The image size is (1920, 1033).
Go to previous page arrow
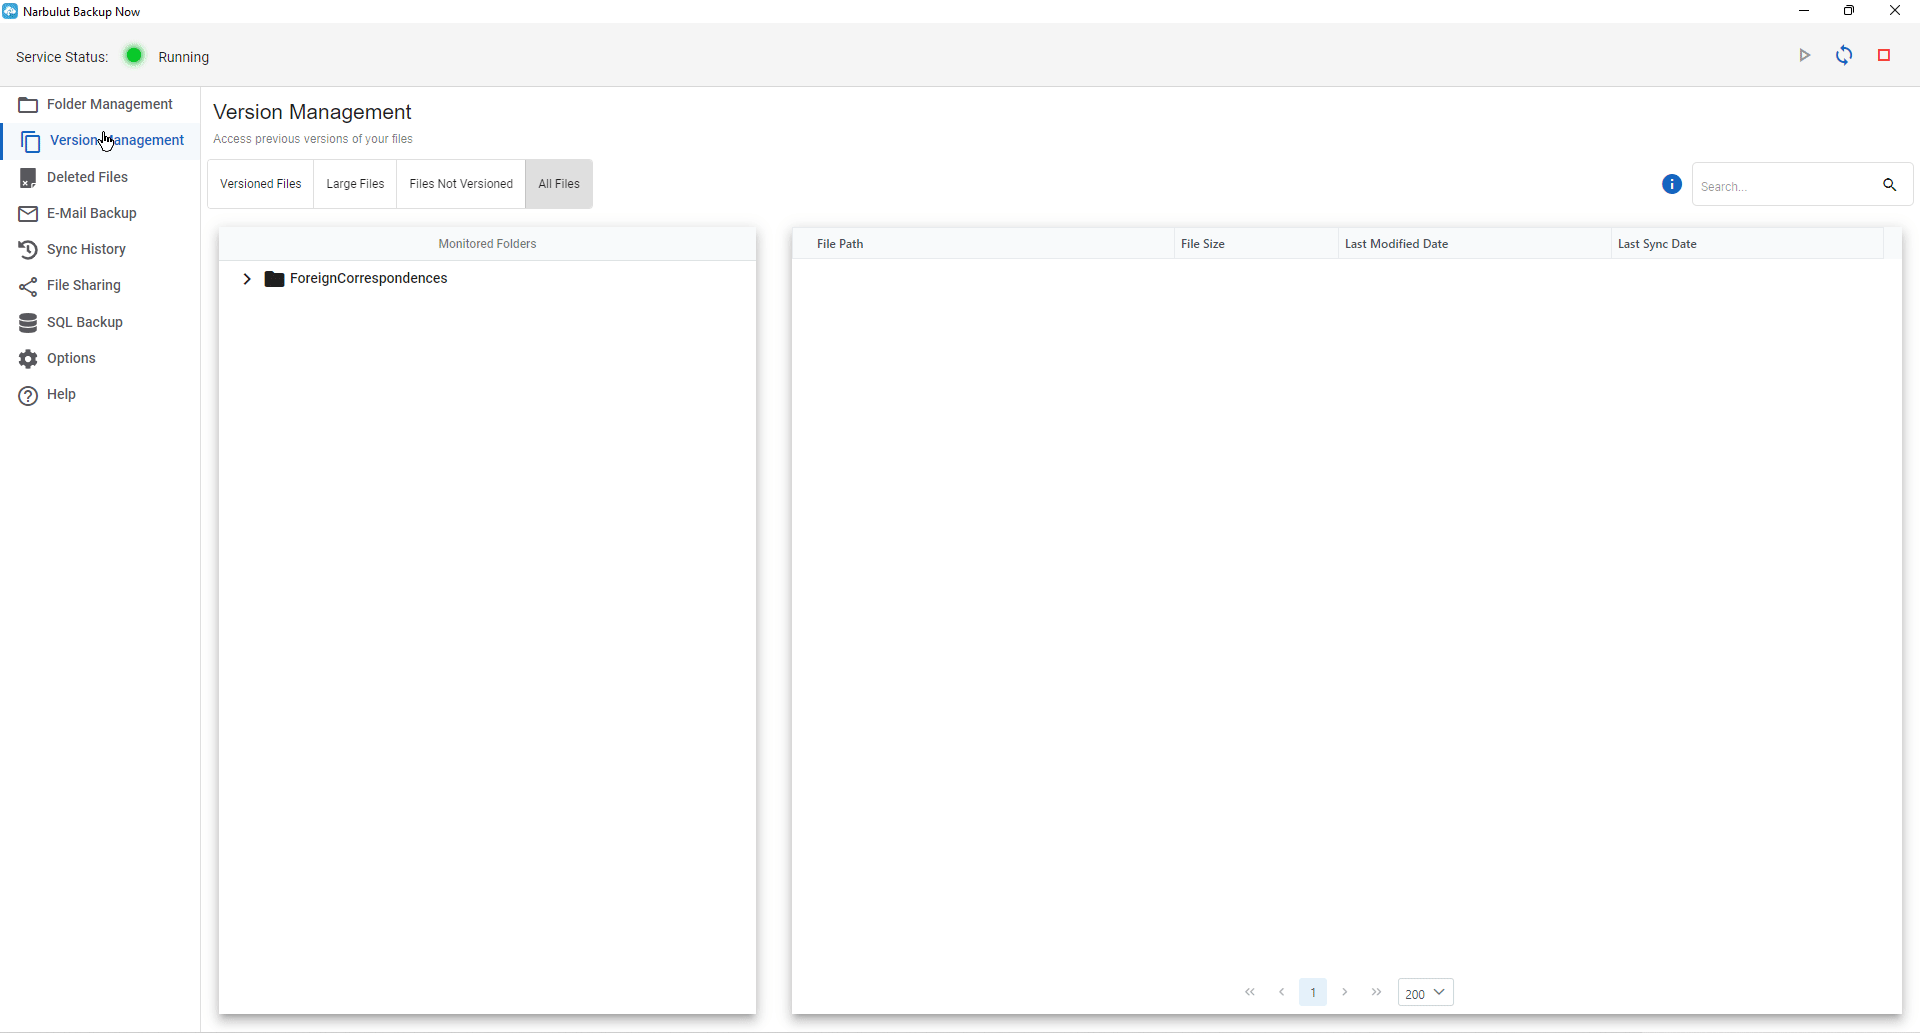click(1282, 992)
